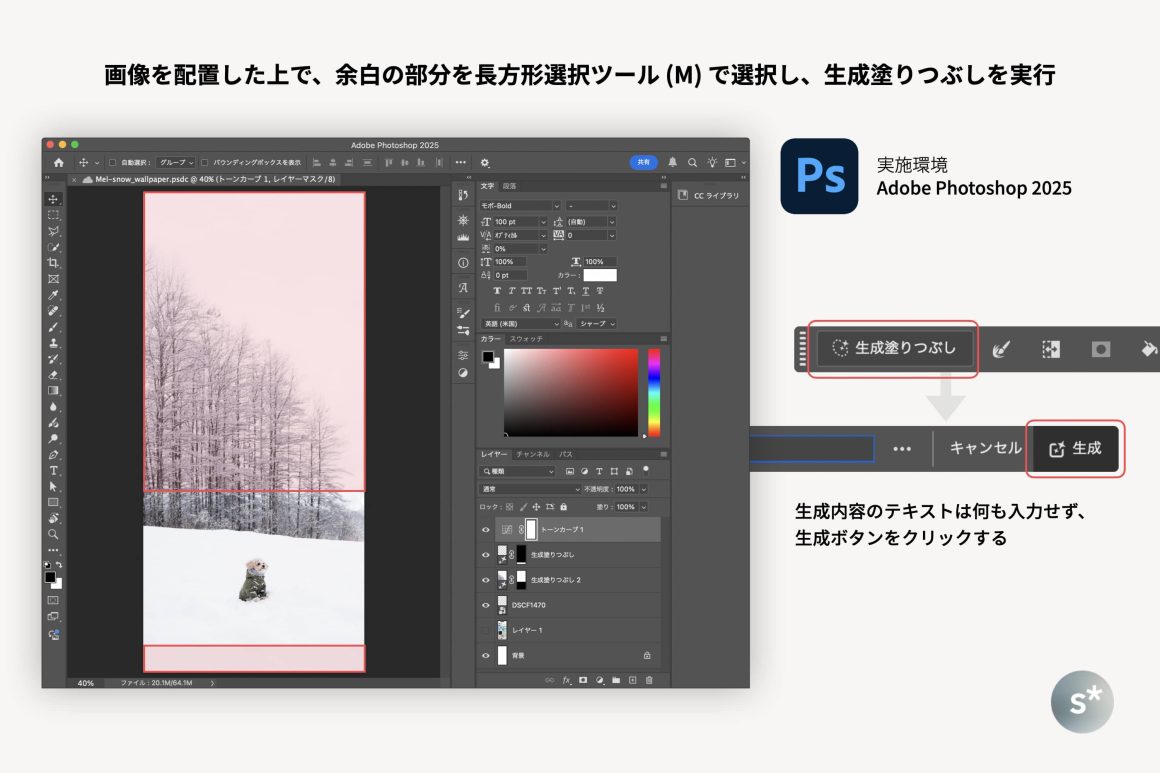The width and height of the screenshot is (1160, 773).
Task: Add a layer mask from Layers footer
Action: 582,680
